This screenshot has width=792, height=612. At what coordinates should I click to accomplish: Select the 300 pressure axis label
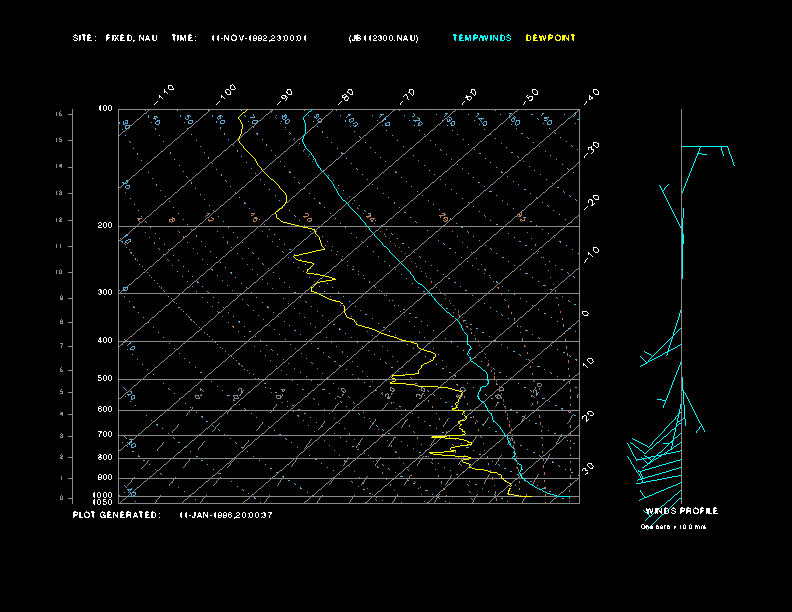105,293
